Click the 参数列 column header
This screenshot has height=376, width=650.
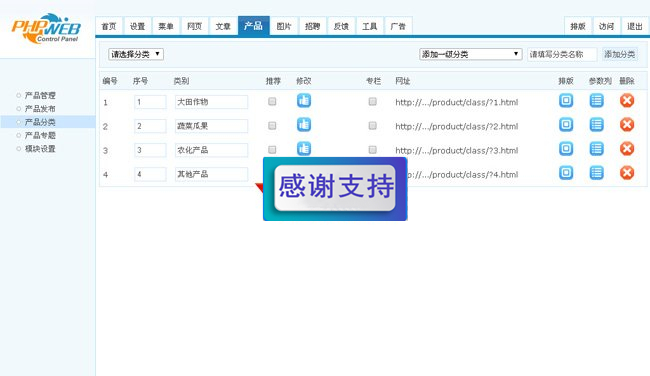coord(600,81)
